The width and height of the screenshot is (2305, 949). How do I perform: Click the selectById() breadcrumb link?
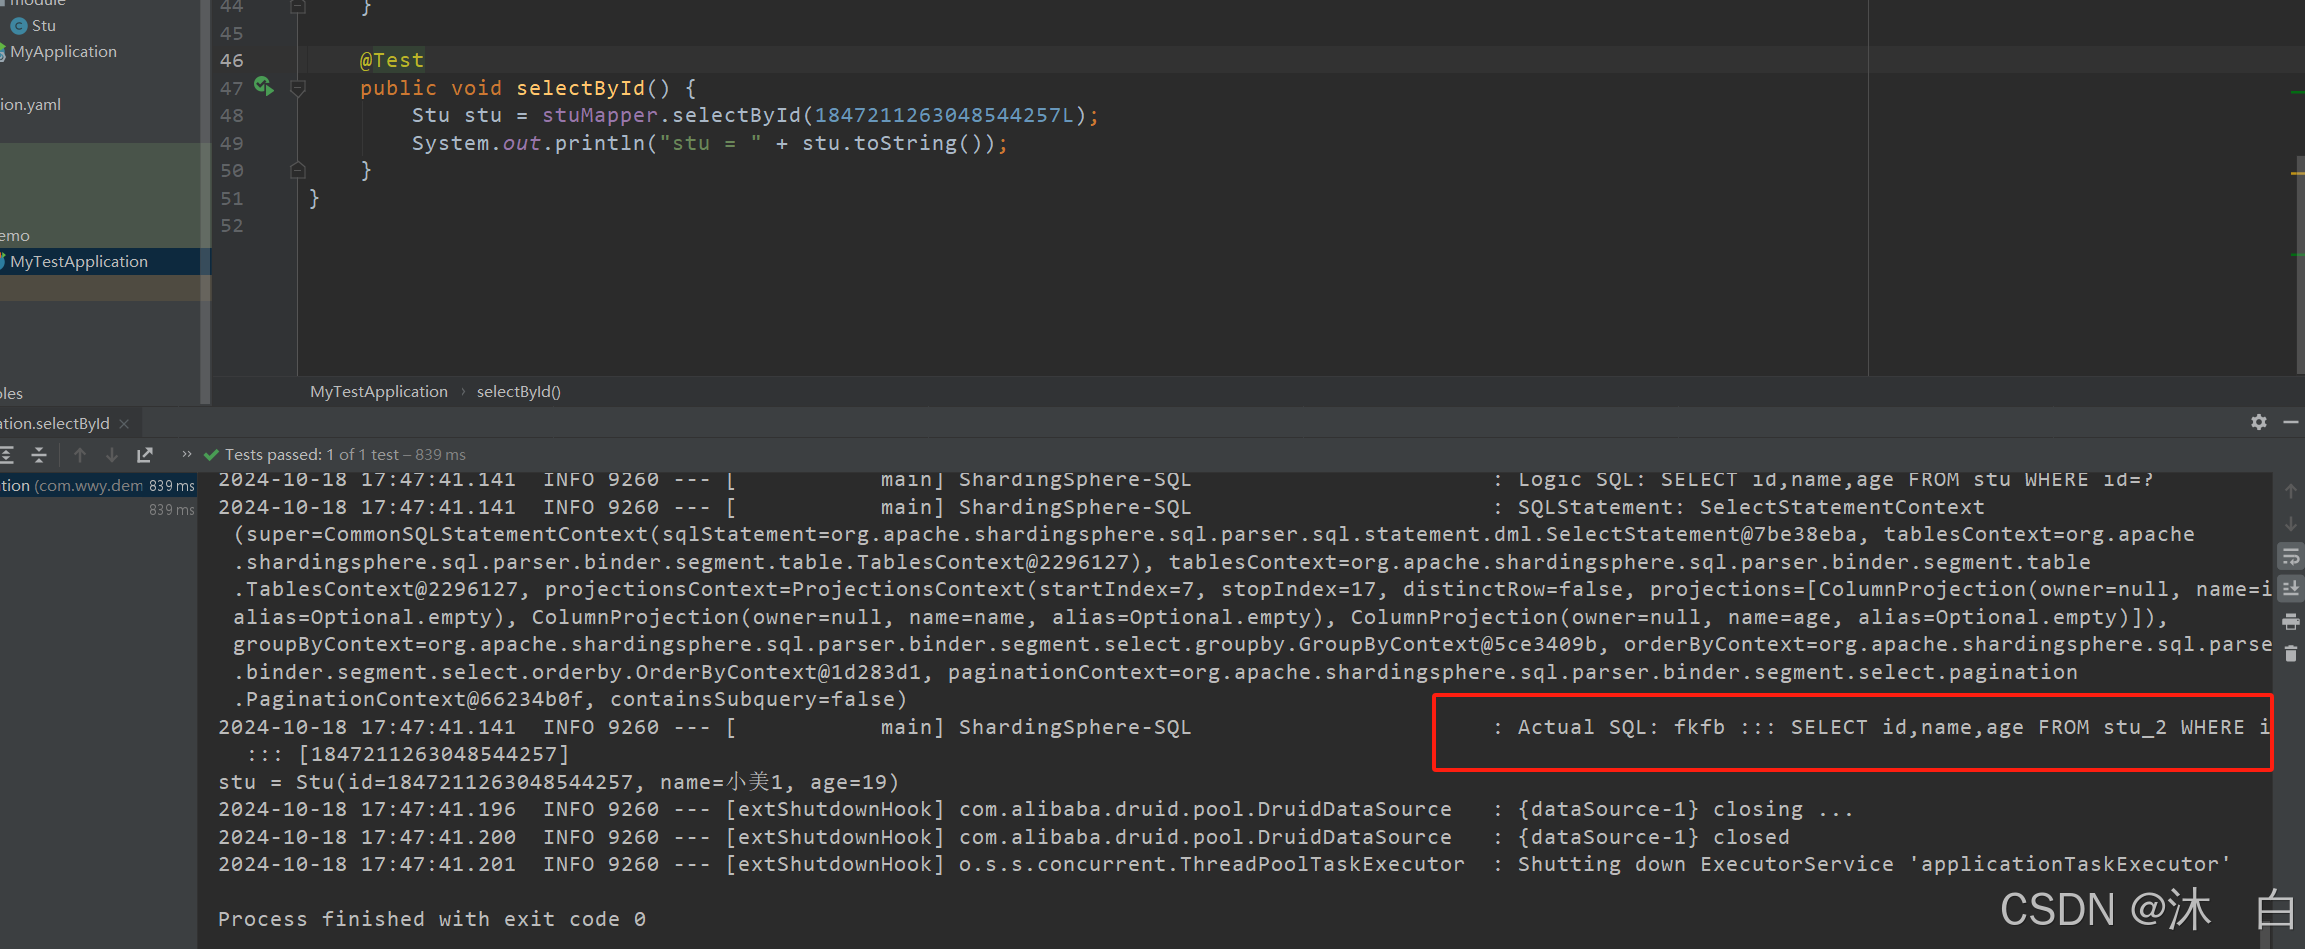click(x=518, y=391)
